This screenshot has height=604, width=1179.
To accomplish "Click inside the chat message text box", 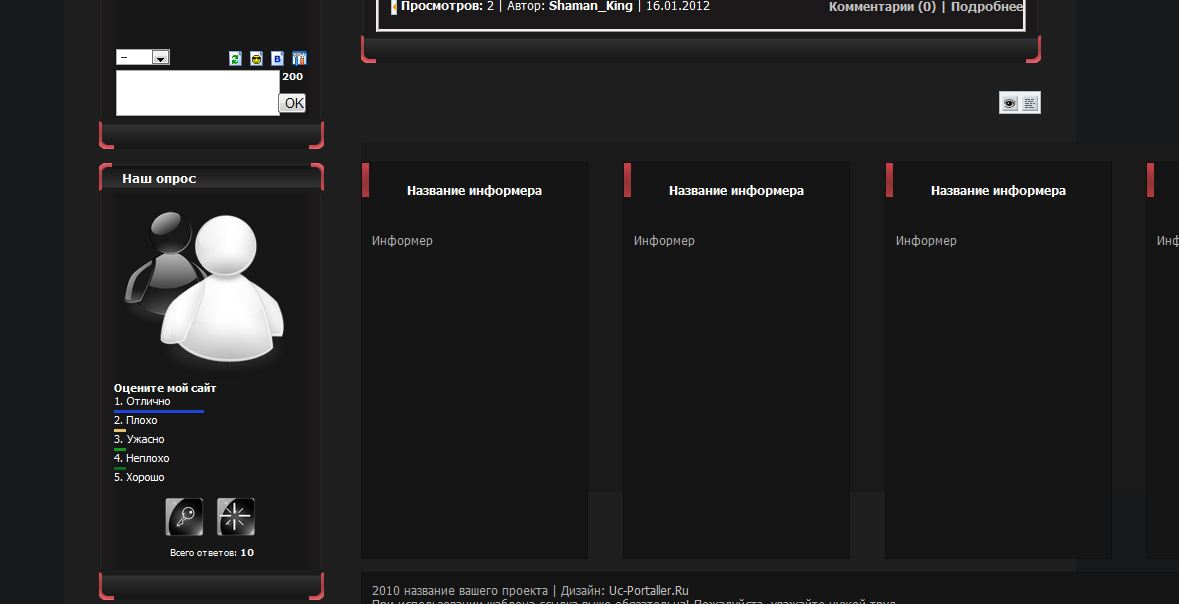I will pos(197,93).
